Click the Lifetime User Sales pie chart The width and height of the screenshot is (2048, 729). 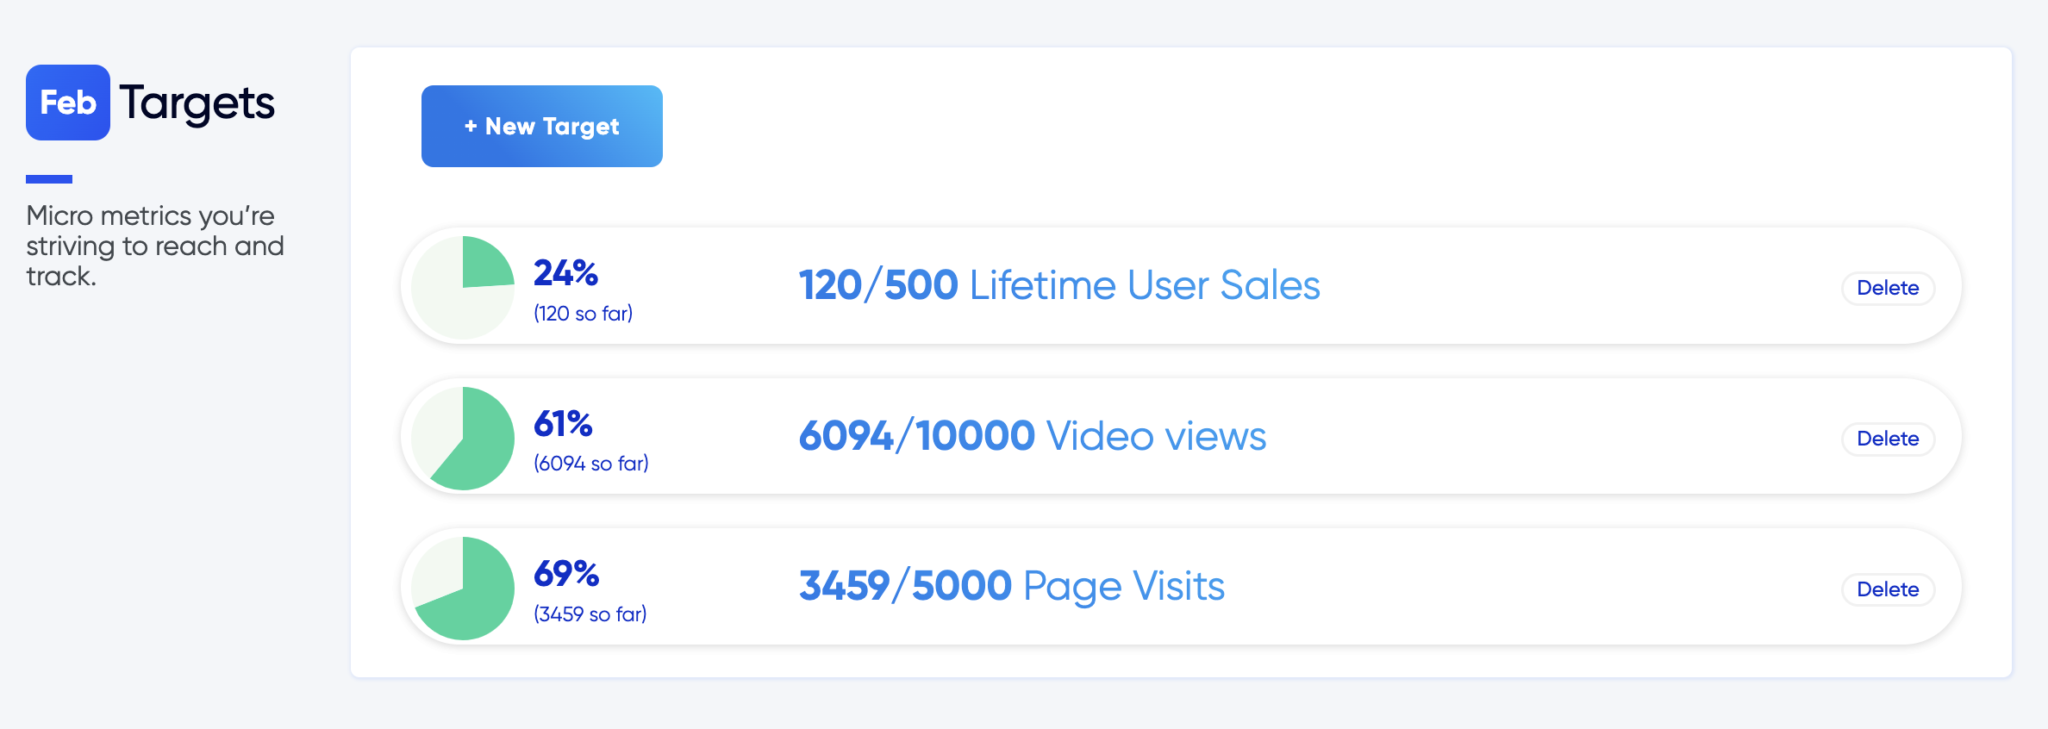tap(463, 287)
